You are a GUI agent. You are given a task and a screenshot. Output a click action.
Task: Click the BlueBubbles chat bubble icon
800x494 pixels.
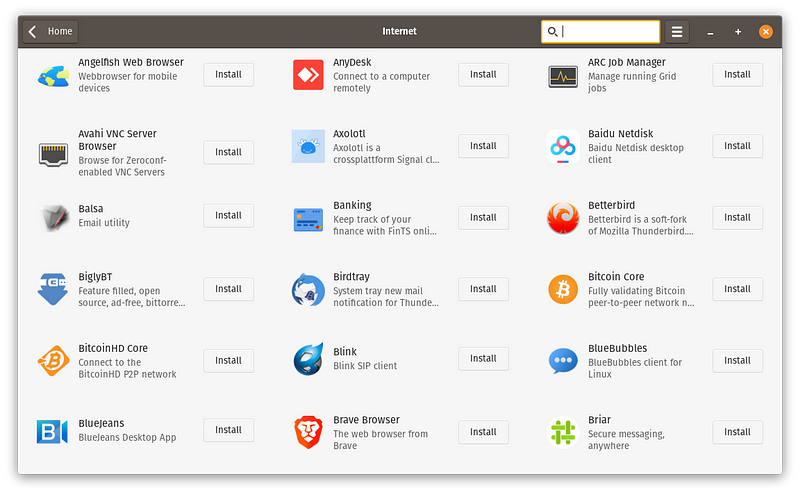[563, 361]
